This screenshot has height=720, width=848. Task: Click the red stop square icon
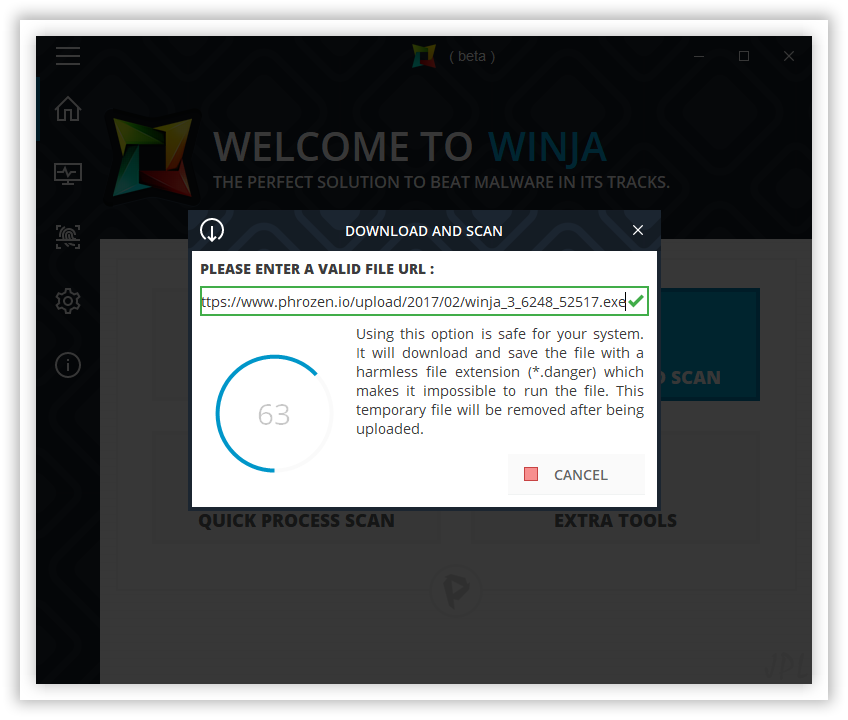[531, 474]
